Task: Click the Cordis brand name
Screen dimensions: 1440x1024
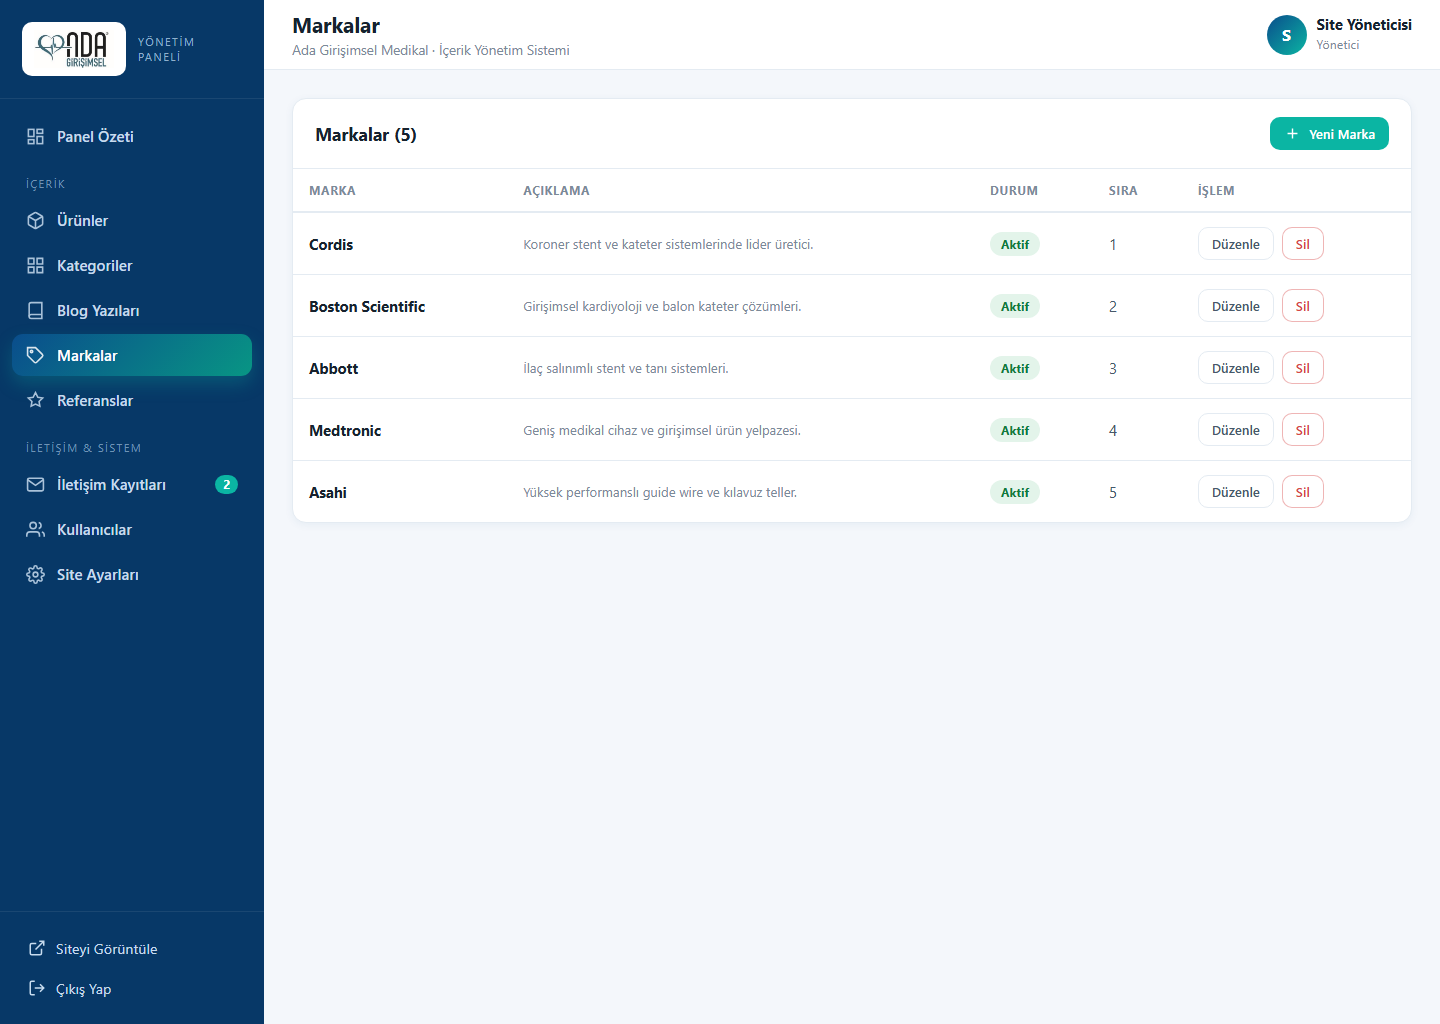Action: click(x=331, y=245)
